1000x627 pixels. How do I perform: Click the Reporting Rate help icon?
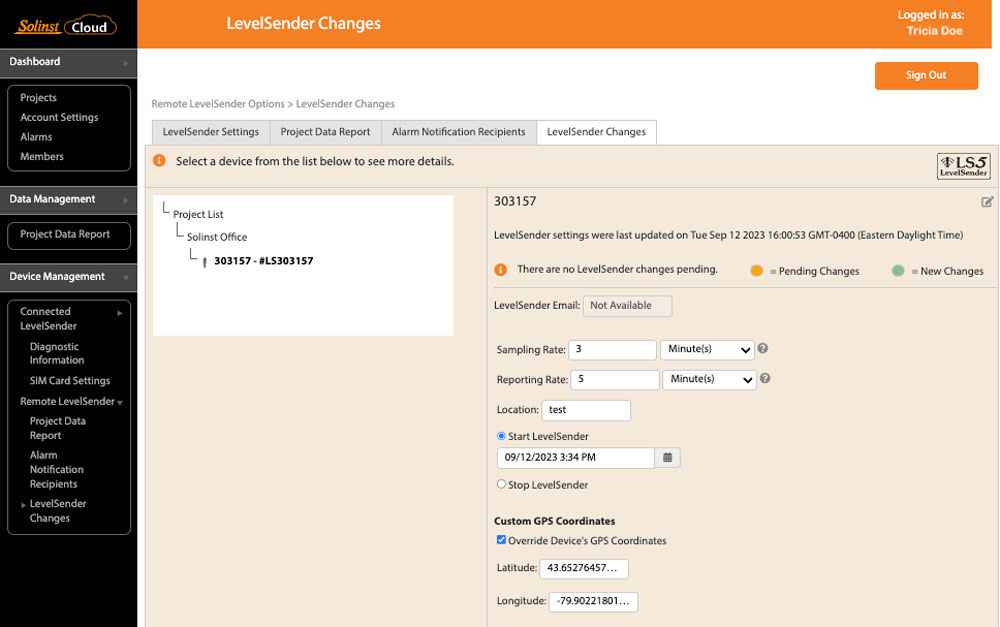(767, 379)
